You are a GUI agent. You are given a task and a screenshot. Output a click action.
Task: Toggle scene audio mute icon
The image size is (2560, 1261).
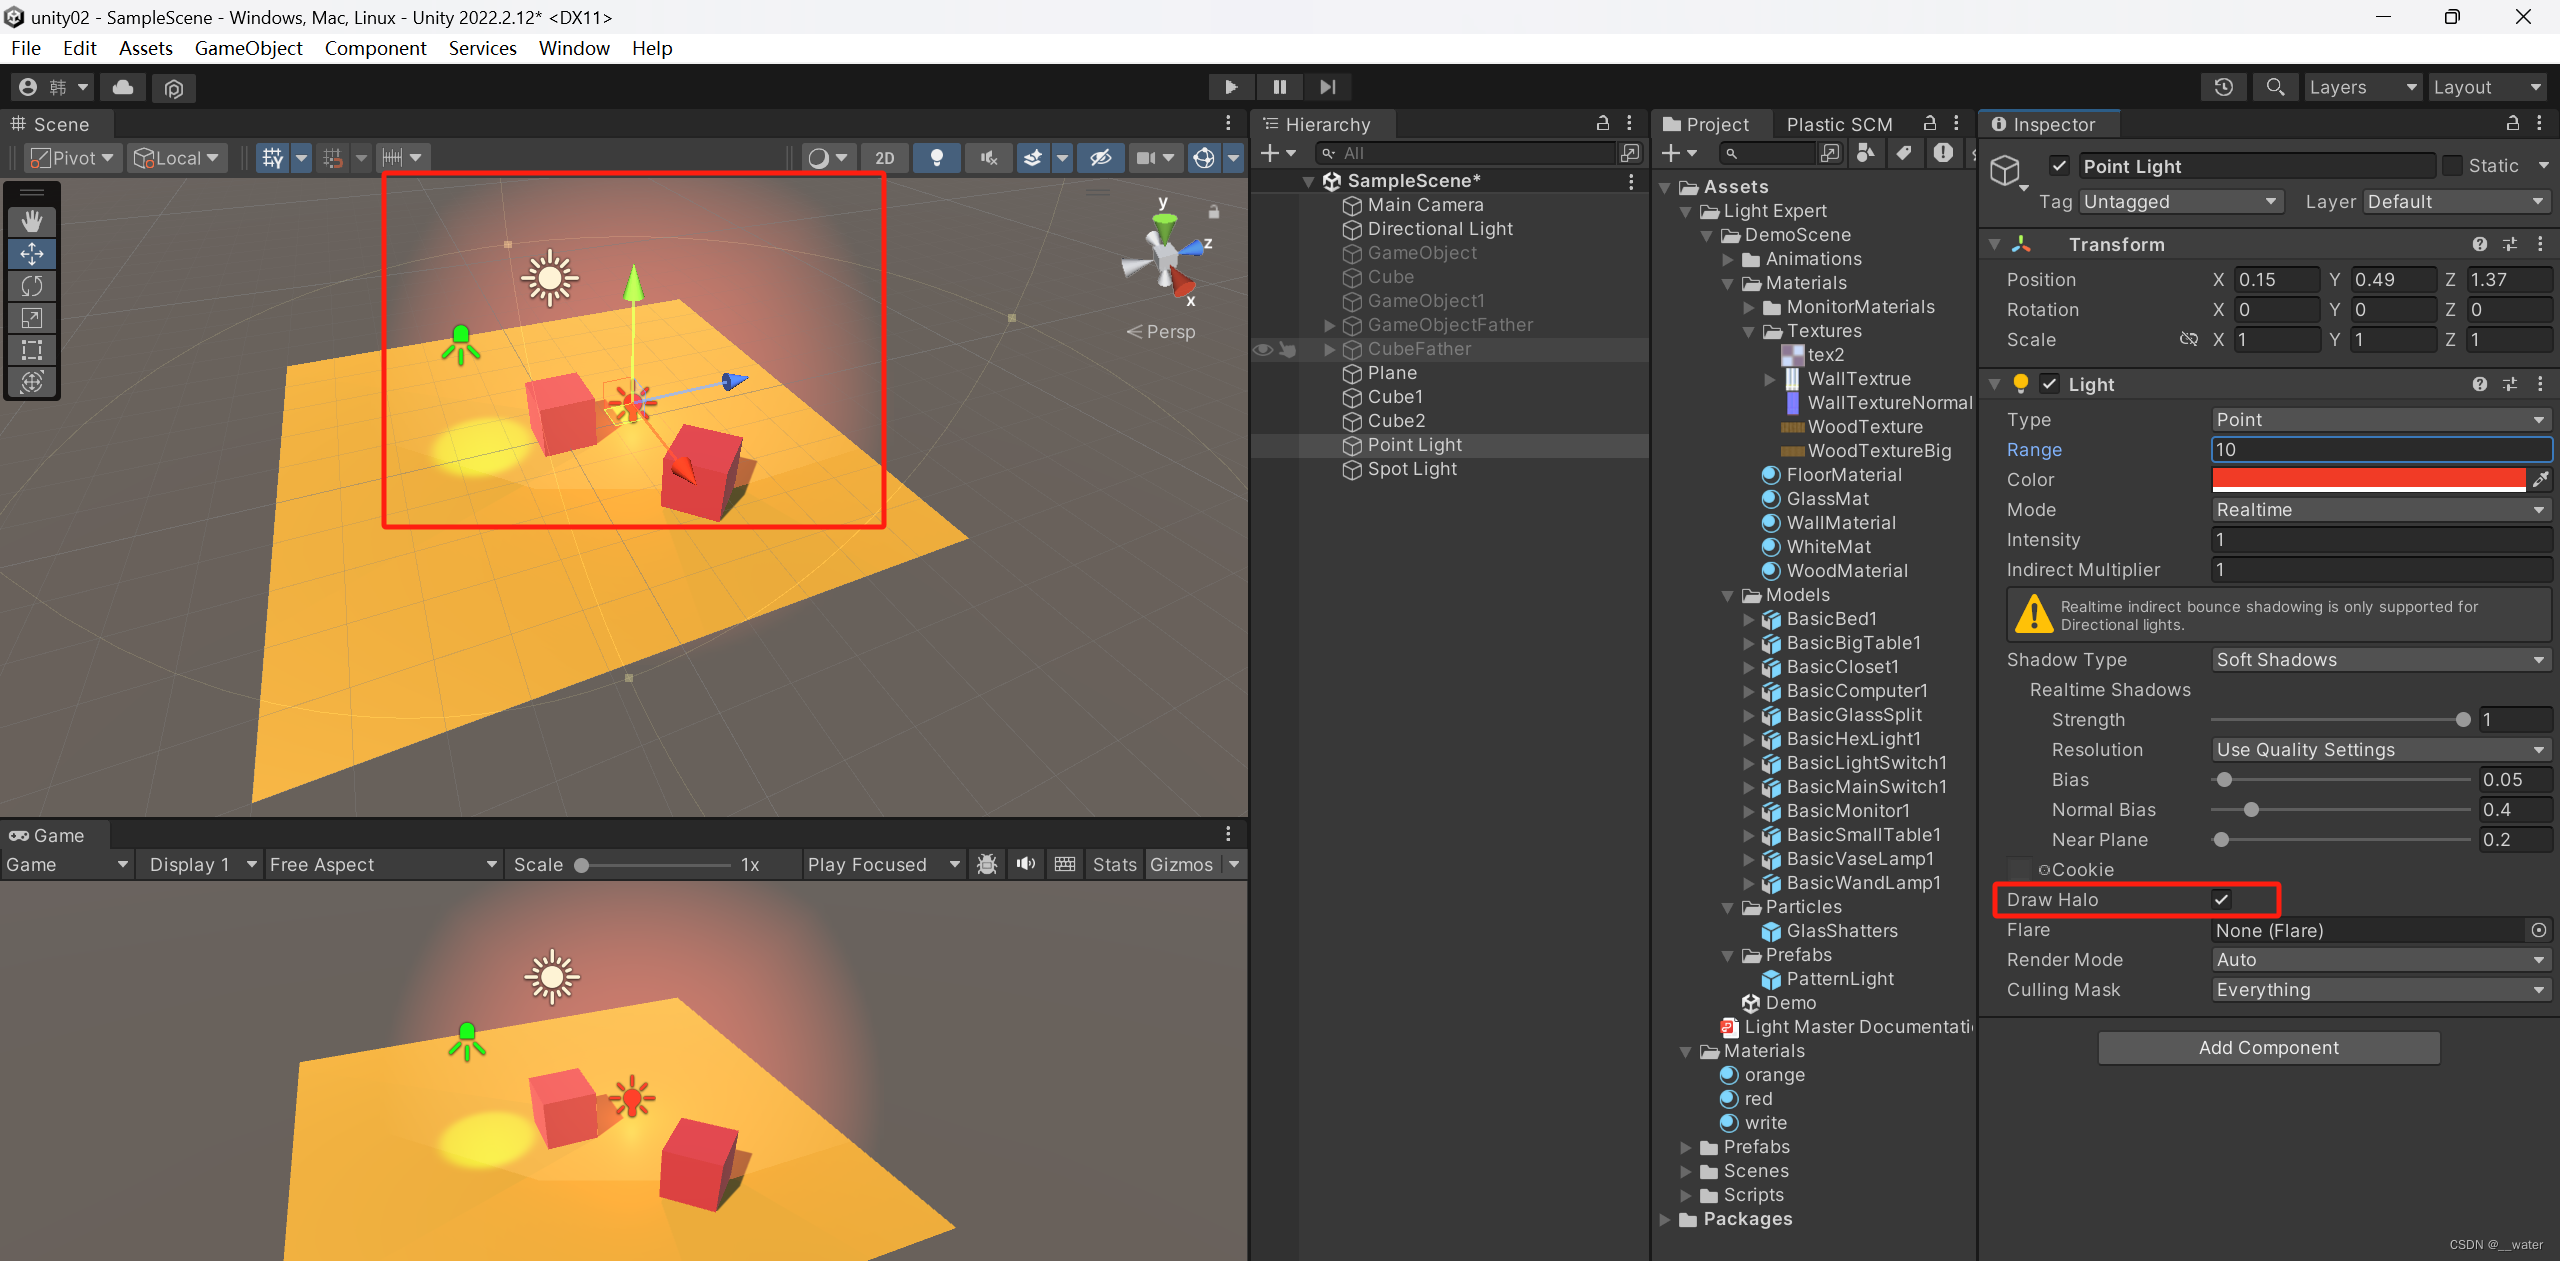coord(989,158)
